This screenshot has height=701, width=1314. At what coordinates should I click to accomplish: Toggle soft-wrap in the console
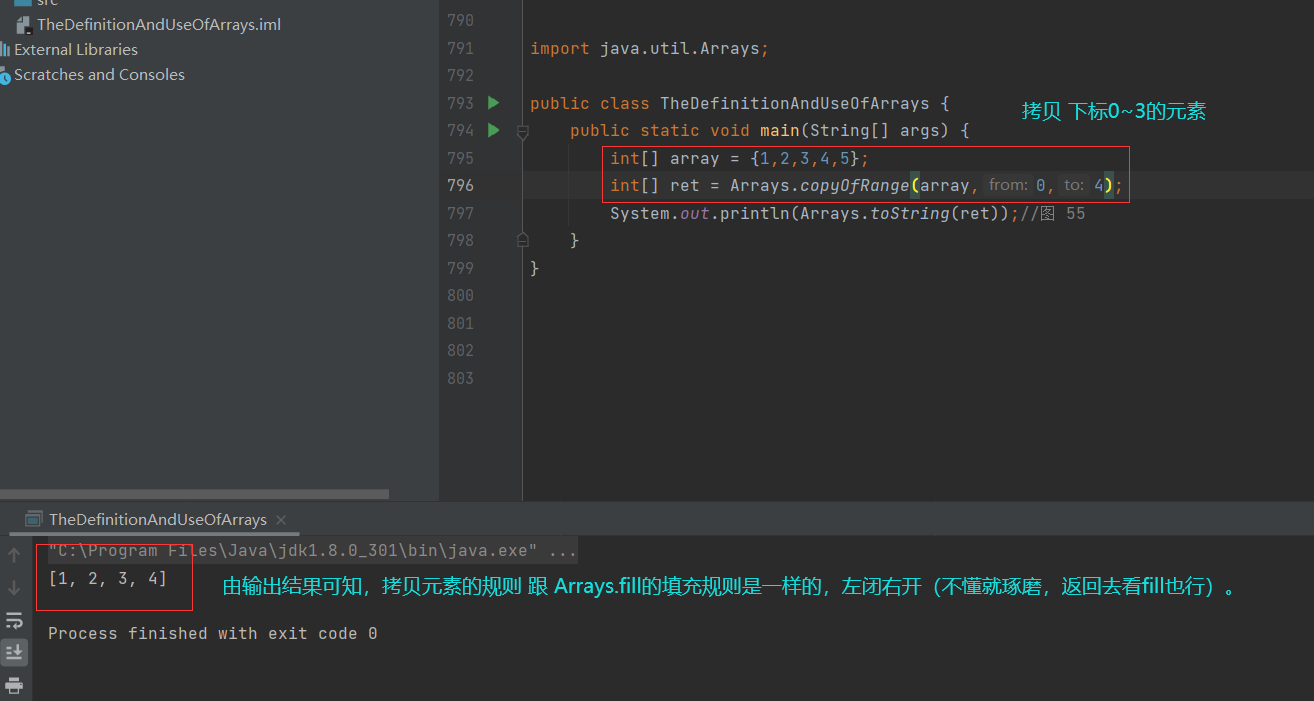[14, 621]
